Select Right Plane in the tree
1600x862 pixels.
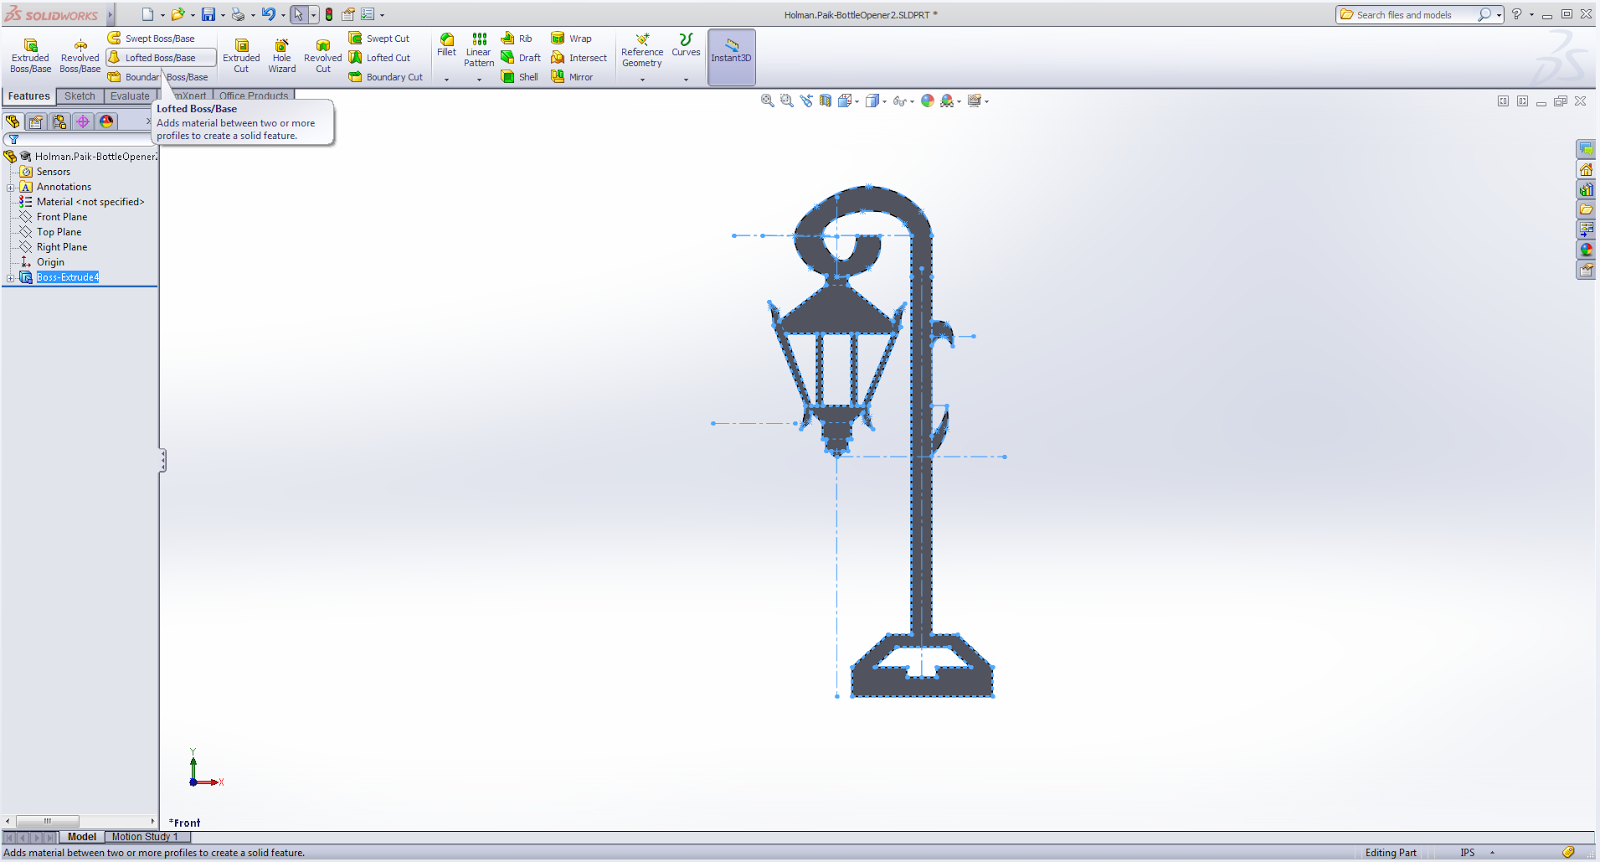(62, 247)
